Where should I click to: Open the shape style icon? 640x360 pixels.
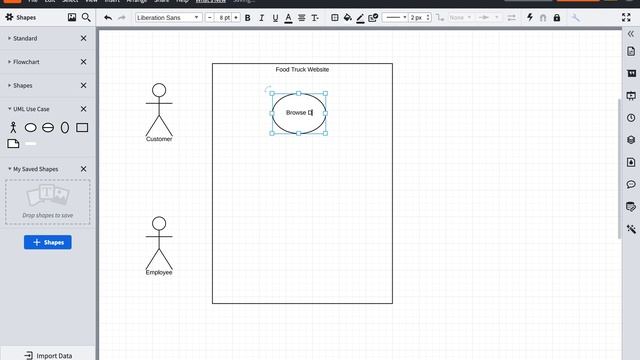[373, 18]
